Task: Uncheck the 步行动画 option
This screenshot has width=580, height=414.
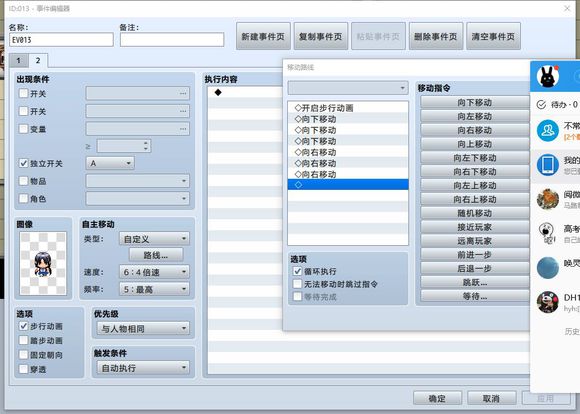Action: click(x=23, y=326)
